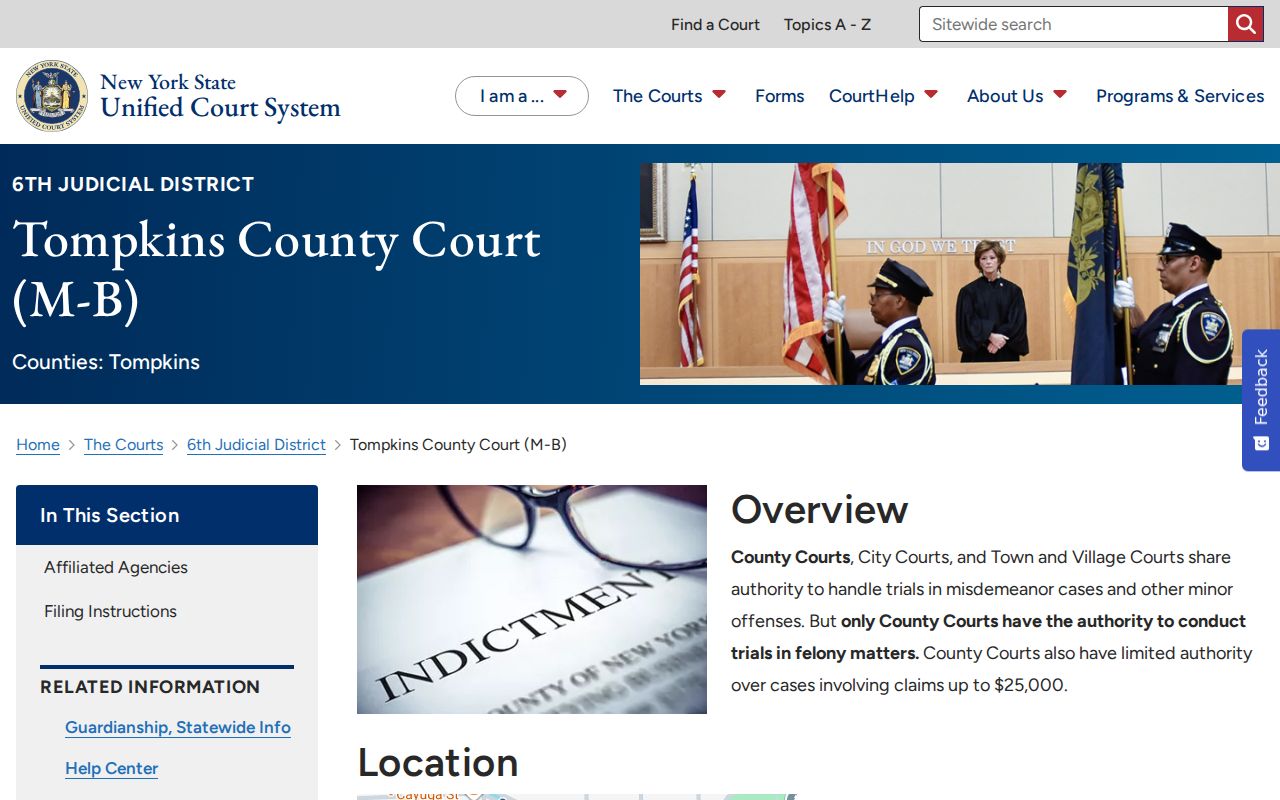Screen dimensions: 1280x800
Task: Open Affiliated Agencies in sidebar
Action: pyautogui.click(x=116, y=567)
